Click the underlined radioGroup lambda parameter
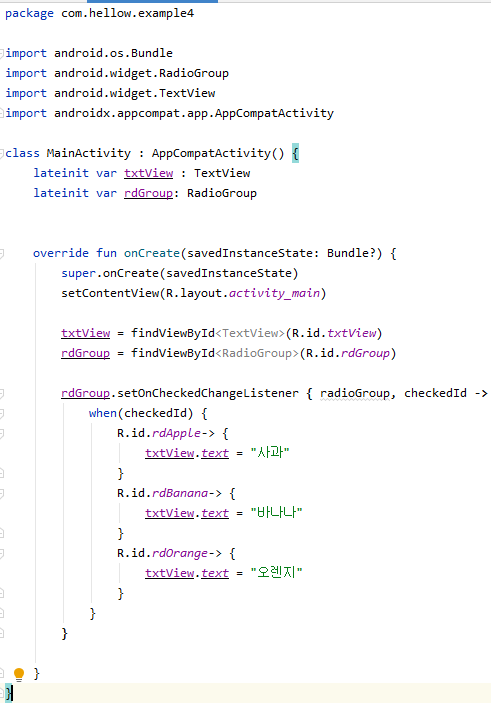This screenshot has height=712, width=491. (355, 393)
